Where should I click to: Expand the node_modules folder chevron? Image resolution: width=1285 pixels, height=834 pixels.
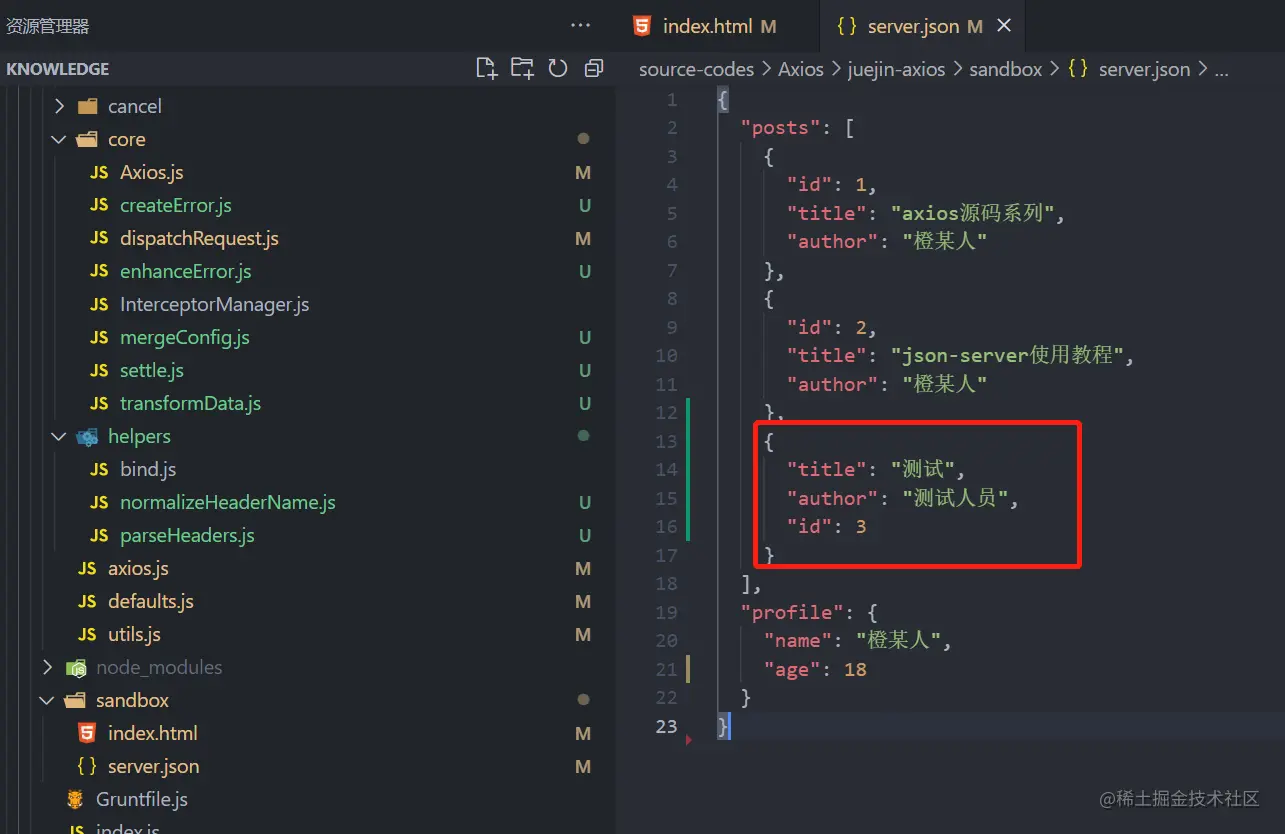[x=47, y=667]
